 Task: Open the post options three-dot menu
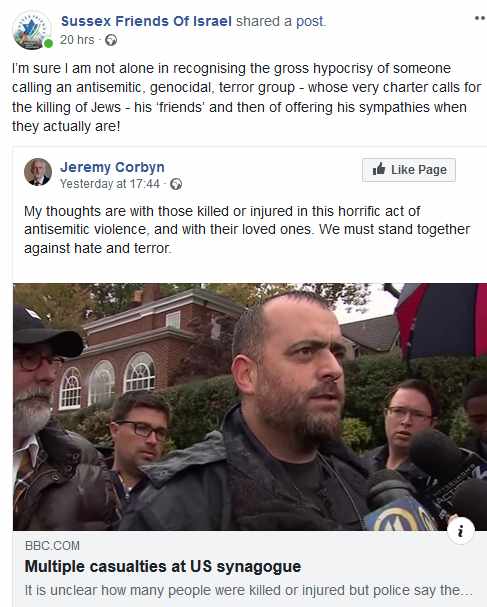pos(480,18)
